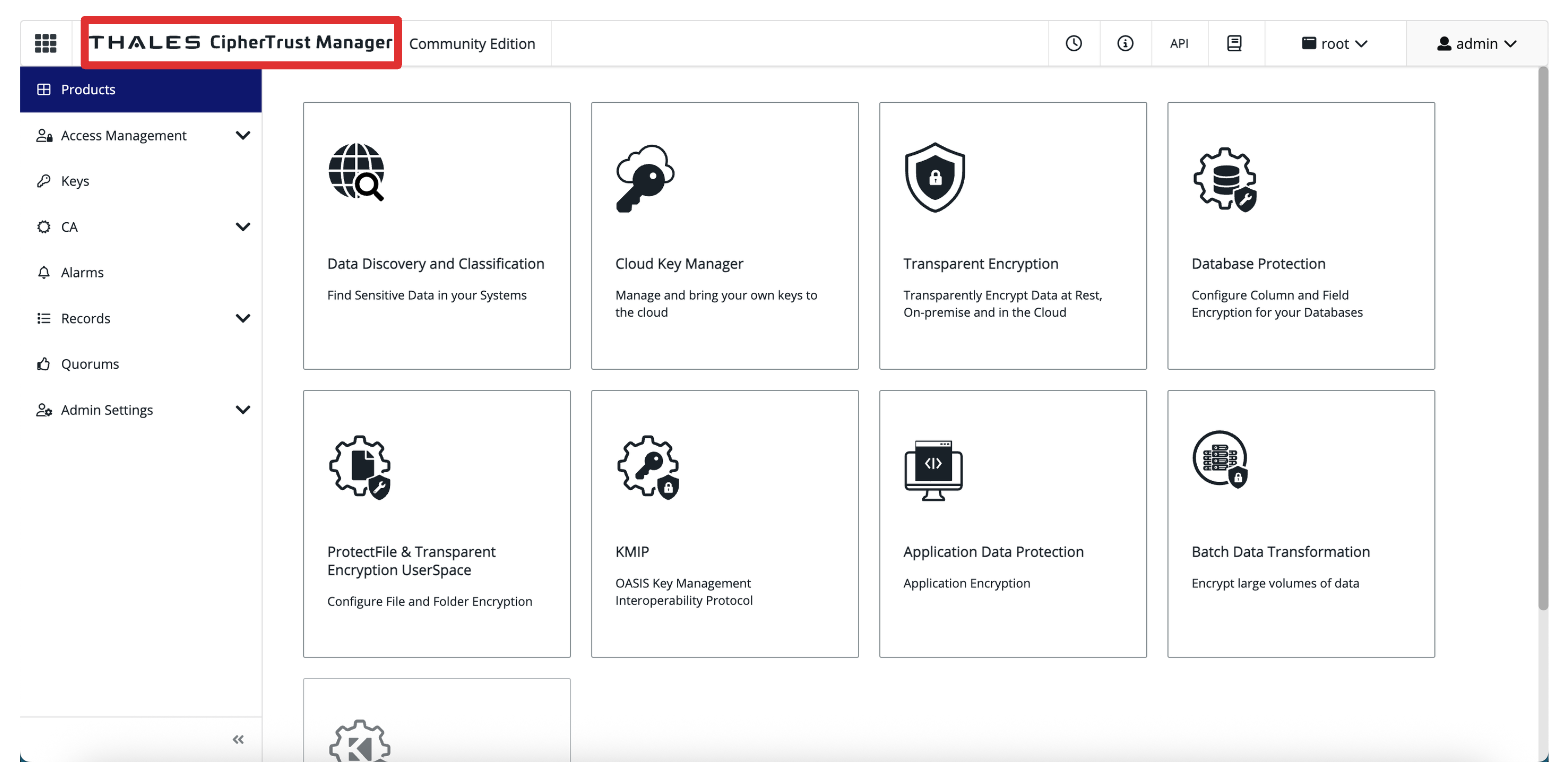Screen dimensions: 1568x782
Task: Click the Transparent Encryption shield icon
Action: click(934, 177)
